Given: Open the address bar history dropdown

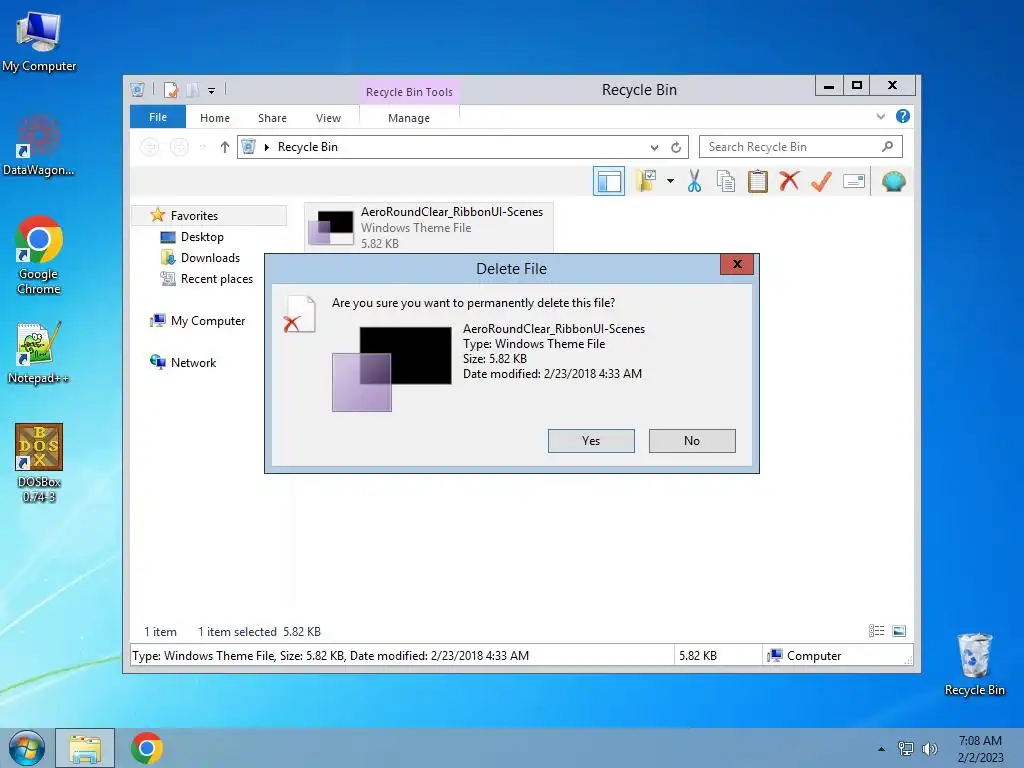Looking at the screenshot, I should point(654,148).
